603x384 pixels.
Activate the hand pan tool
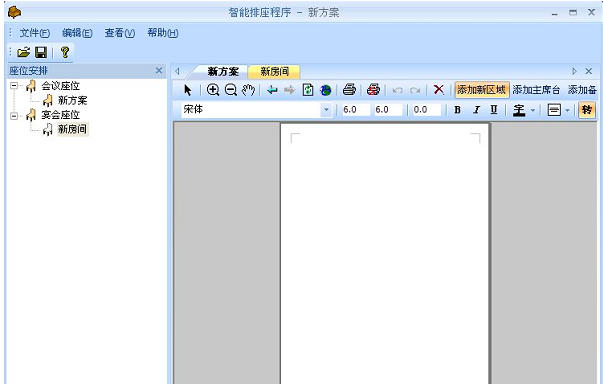(x=248, y=90)
